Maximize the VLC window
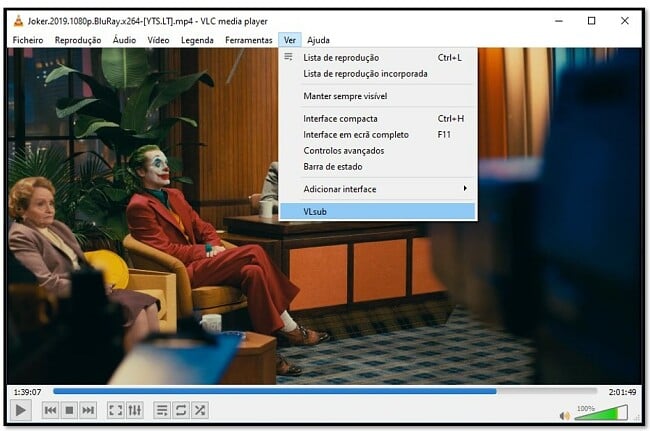 coord(592,21)
